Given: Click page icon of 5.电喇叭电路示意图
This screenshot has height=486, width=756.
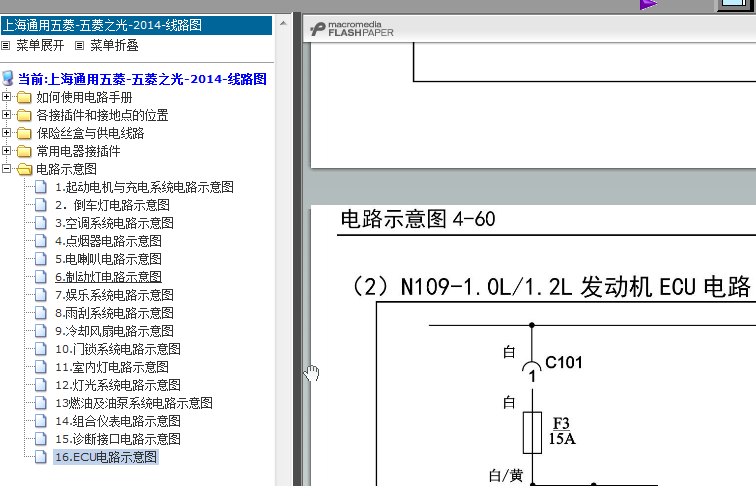Looking at the screenshot, I should coord(41,259).
